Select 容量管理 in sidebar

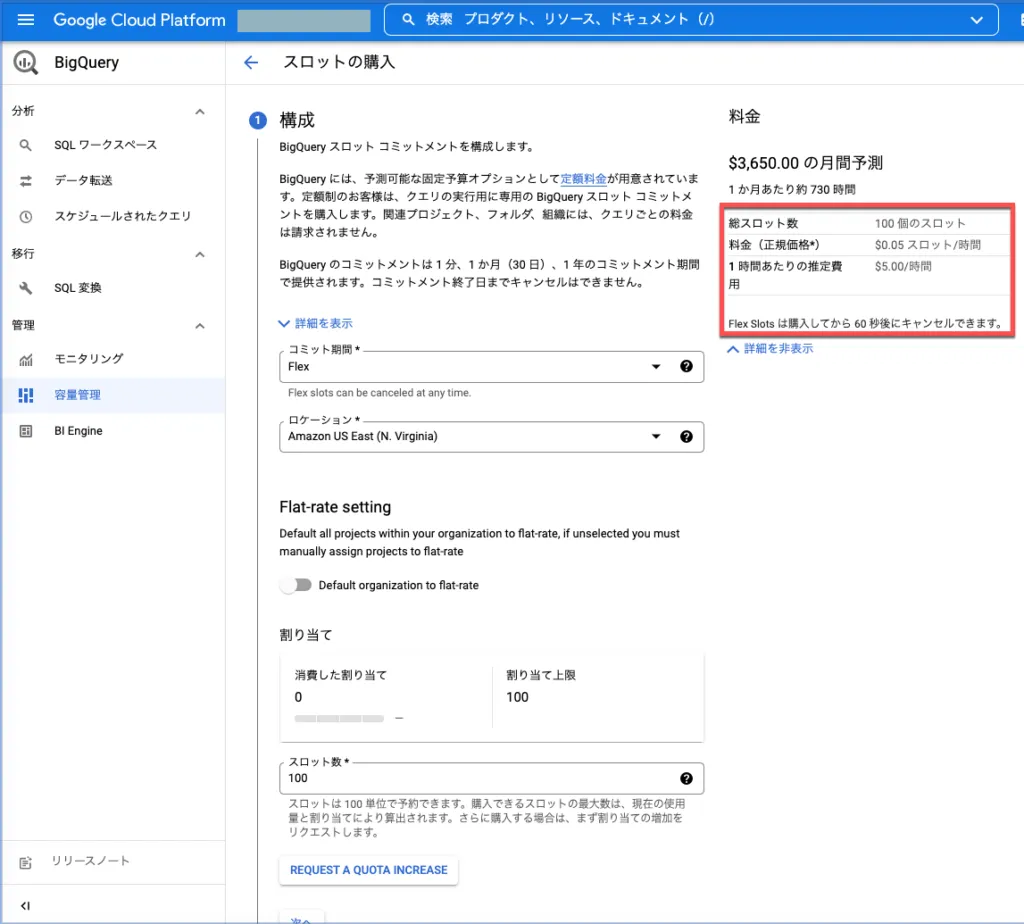pyautogui.click(x=77, y=395)
